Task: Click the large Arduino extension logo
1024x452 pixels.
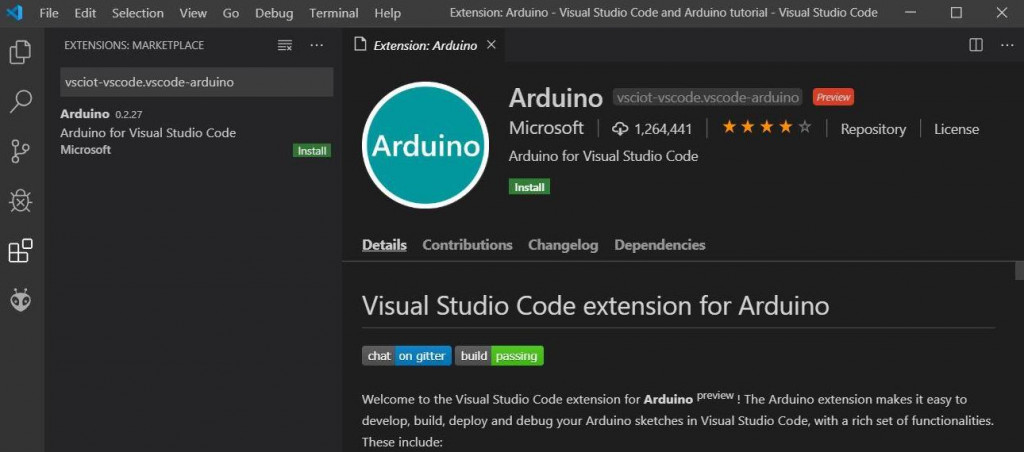Action: 425,145
